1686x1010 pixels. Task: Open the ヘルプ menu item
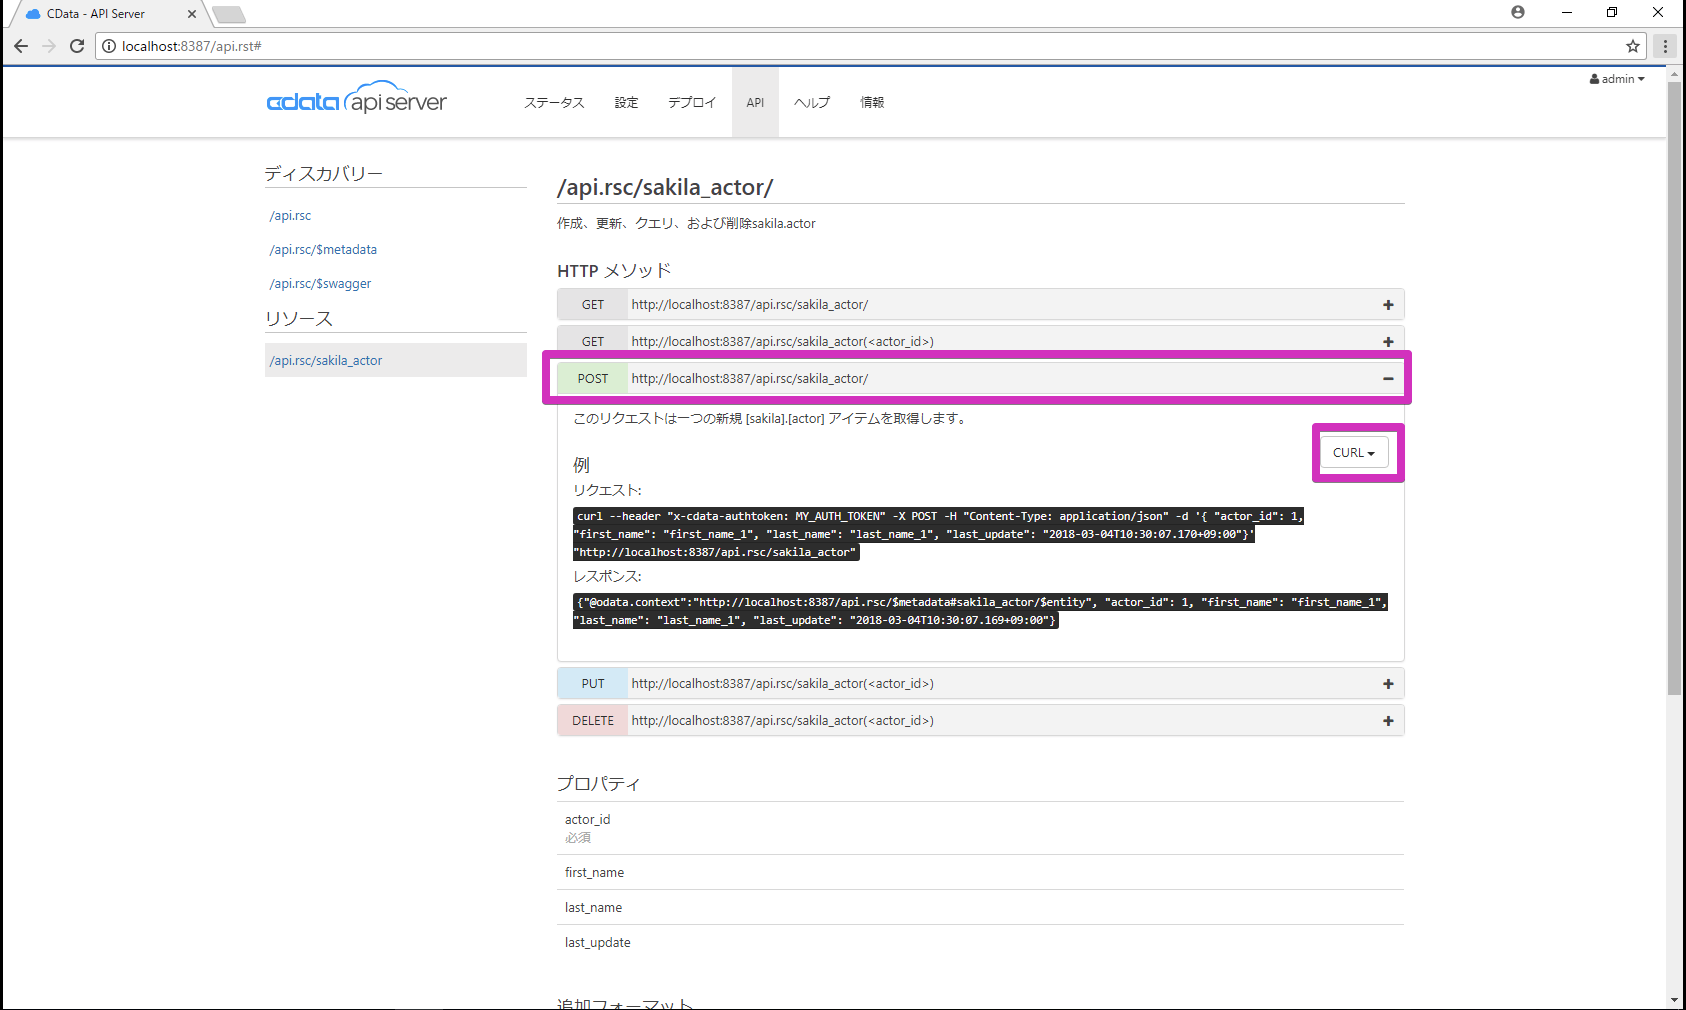(812, 102)
